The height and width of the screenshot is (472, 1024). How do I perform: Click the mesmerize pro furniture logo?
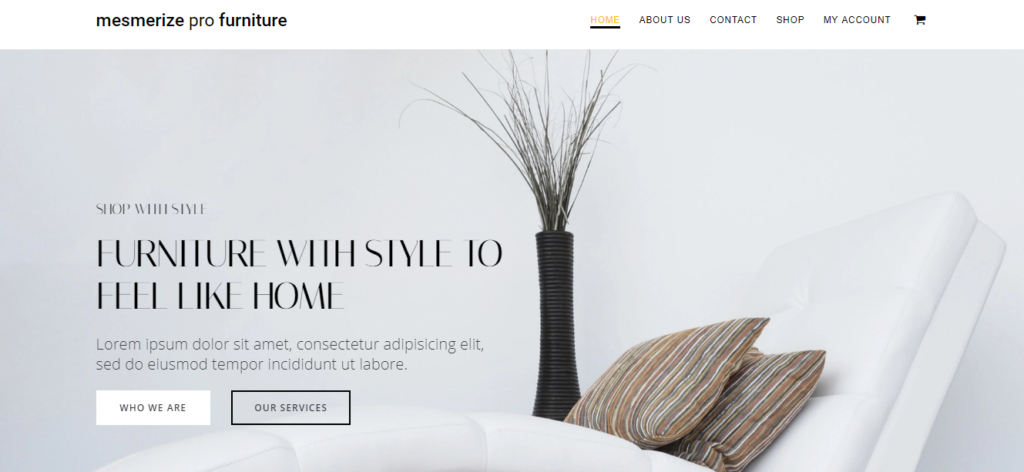[191, 20]
